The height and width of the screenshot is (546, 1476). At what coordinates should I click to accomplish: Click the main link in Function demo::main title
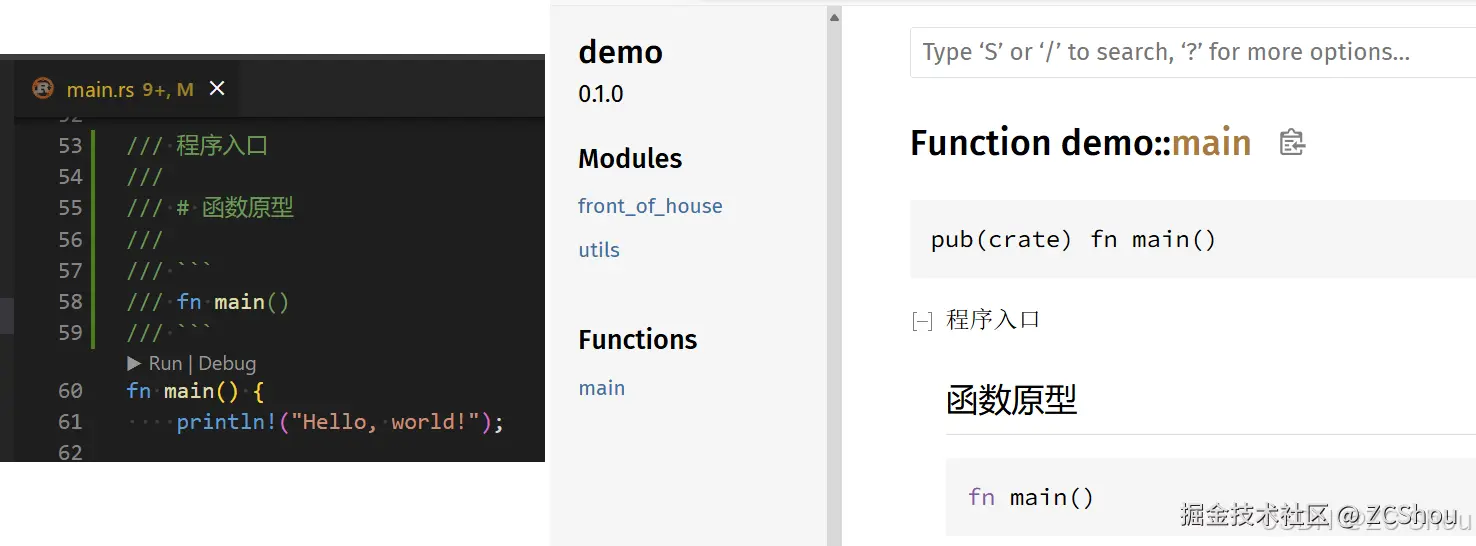1211,143
